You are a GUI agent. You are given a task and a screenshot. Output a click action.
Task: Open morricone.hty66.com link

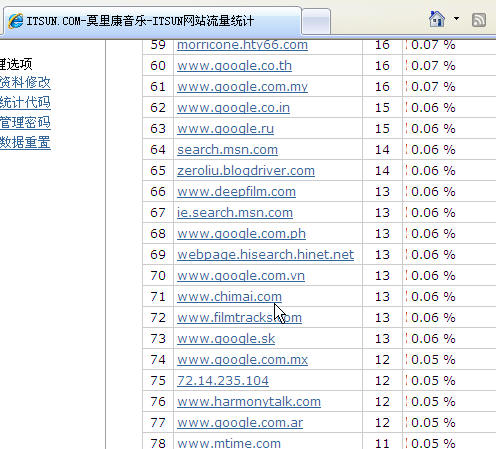(x=242, y=45)
